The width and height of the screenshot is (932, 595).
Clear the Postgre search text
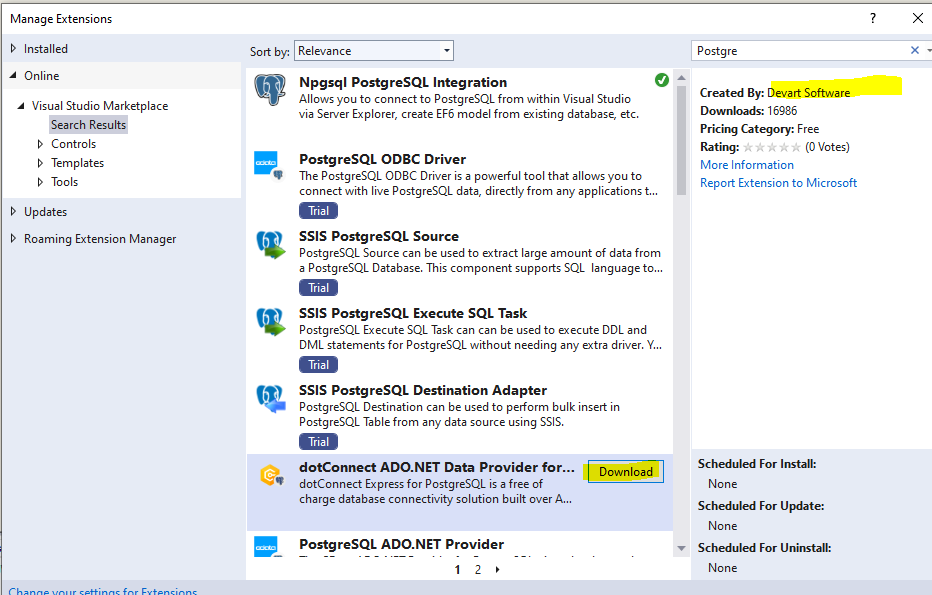tap(915, 51)
